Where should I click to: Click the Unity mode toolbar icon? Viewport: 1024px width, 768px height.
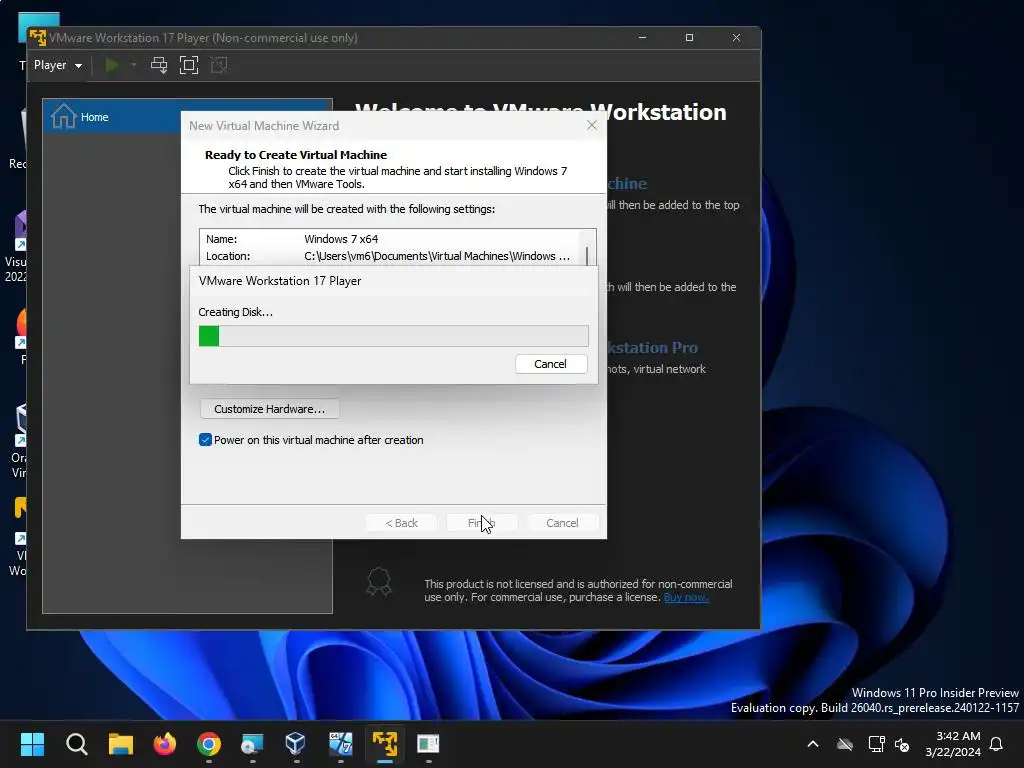pyautogui.click(x=219, y=65)
